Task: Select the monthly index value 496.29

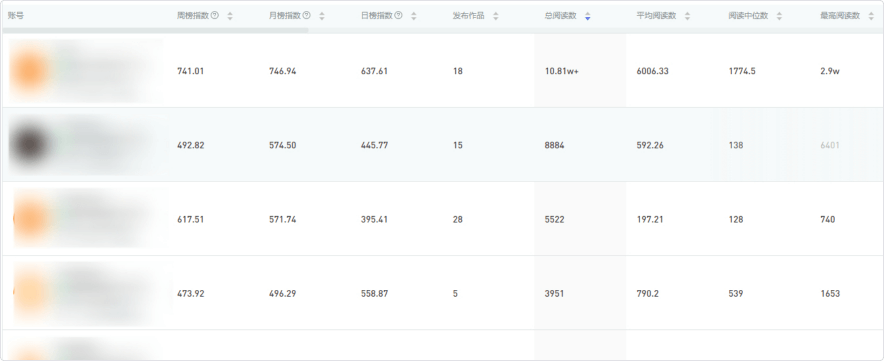Action: click(282, 293)
